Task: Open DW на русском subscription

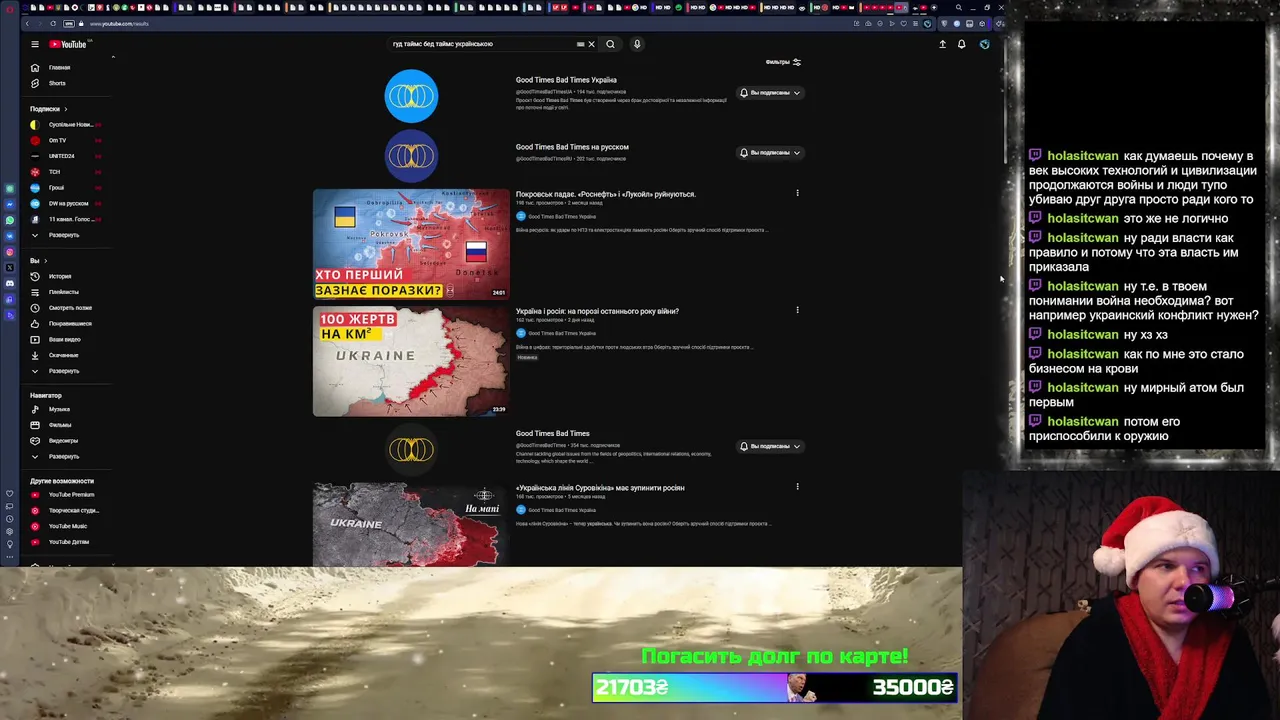Action: (x=68, y=204)
